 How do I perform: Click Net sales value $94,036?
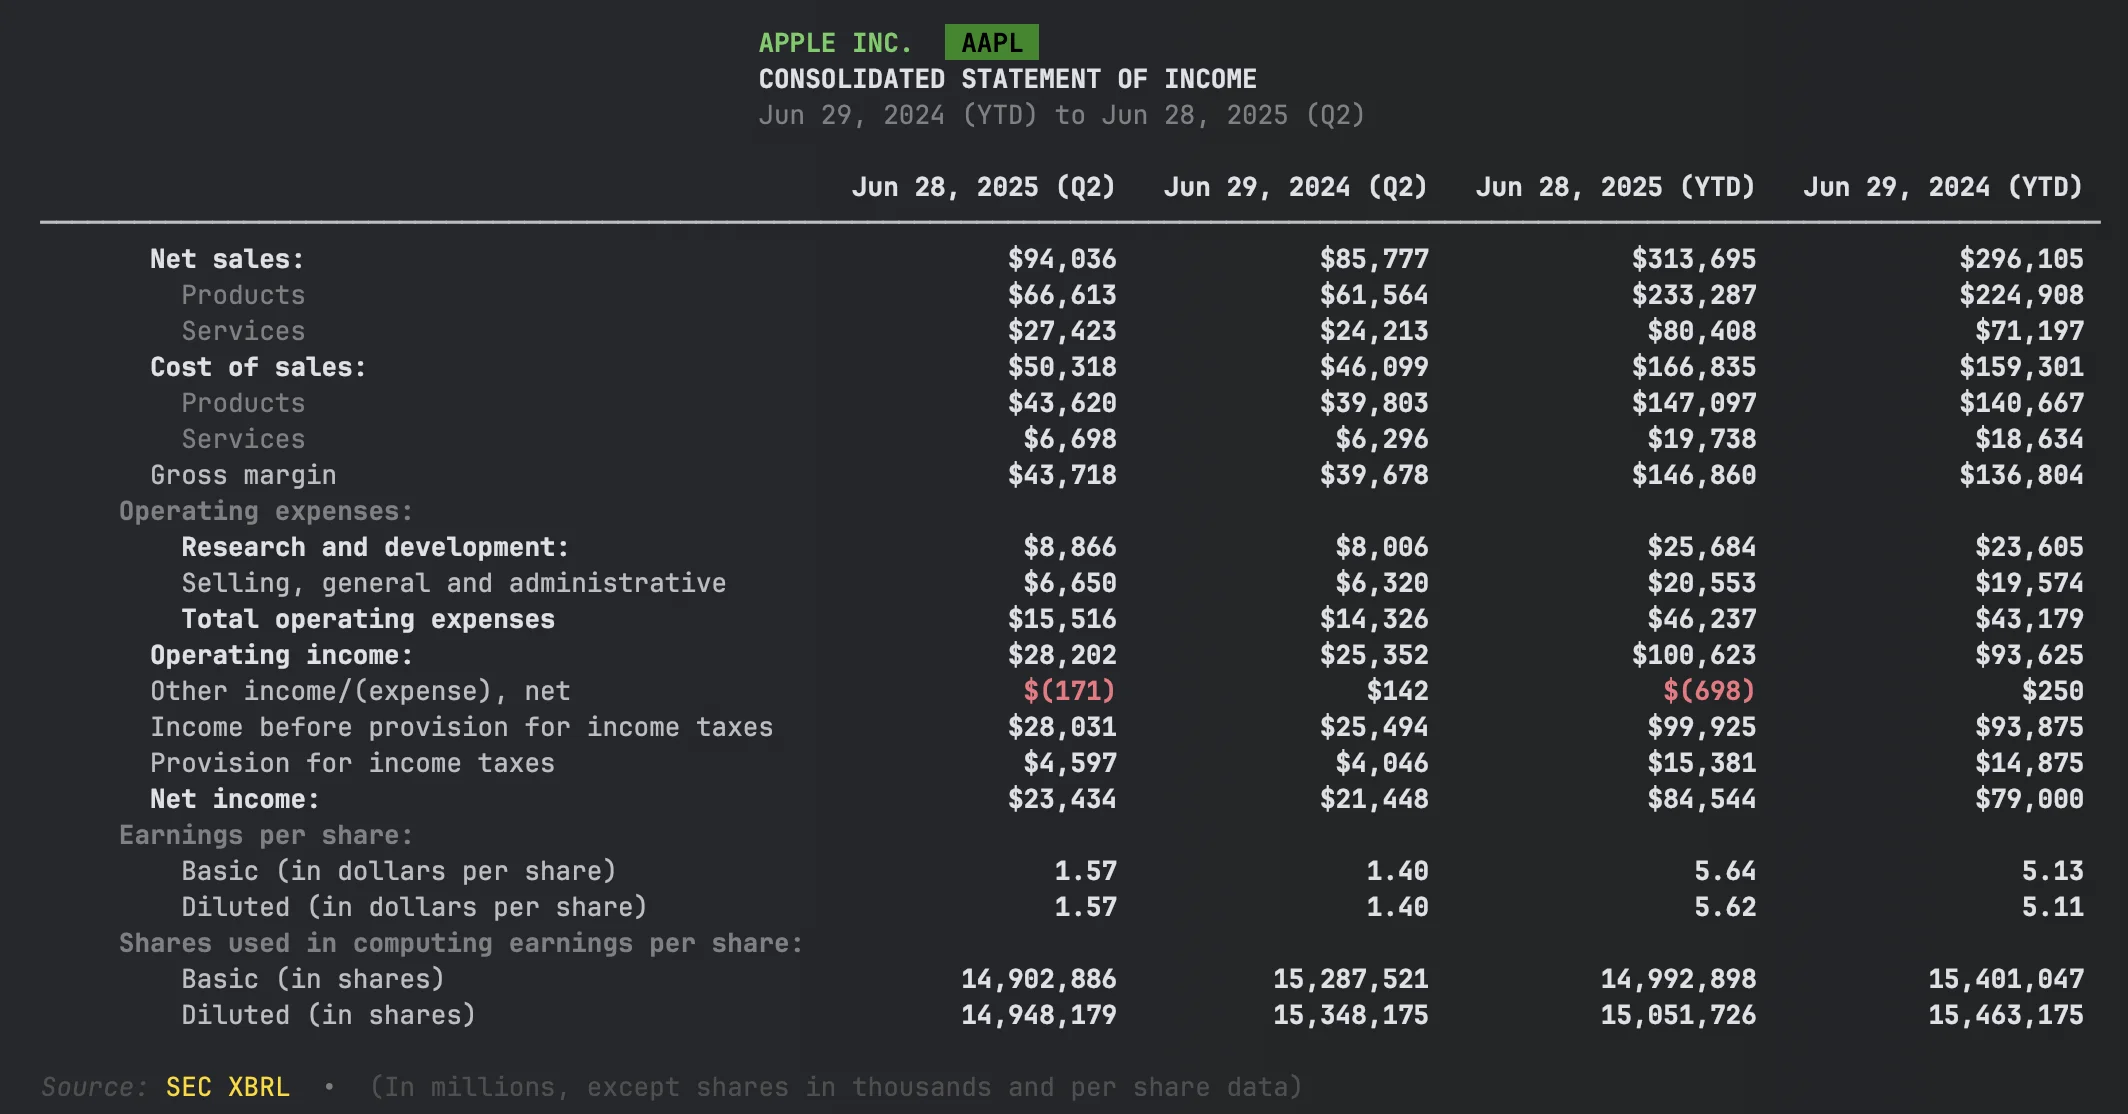(1062, 259)
